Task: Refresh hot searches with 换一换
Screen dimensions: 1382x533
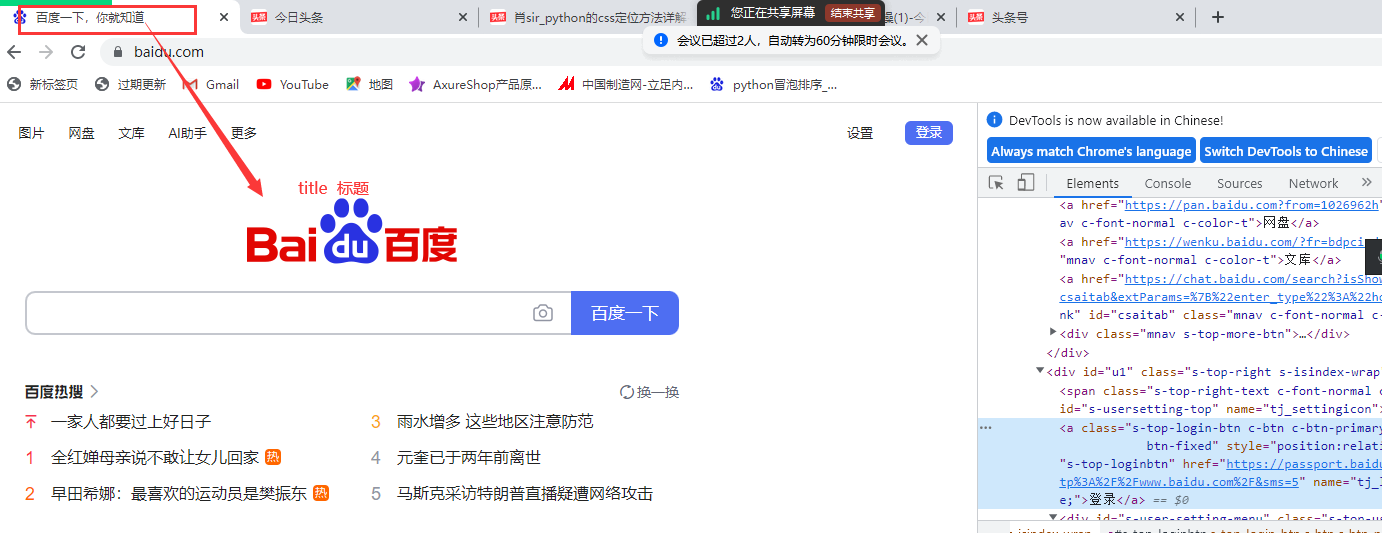Action: pyautogui.click(x=649, y=392)
